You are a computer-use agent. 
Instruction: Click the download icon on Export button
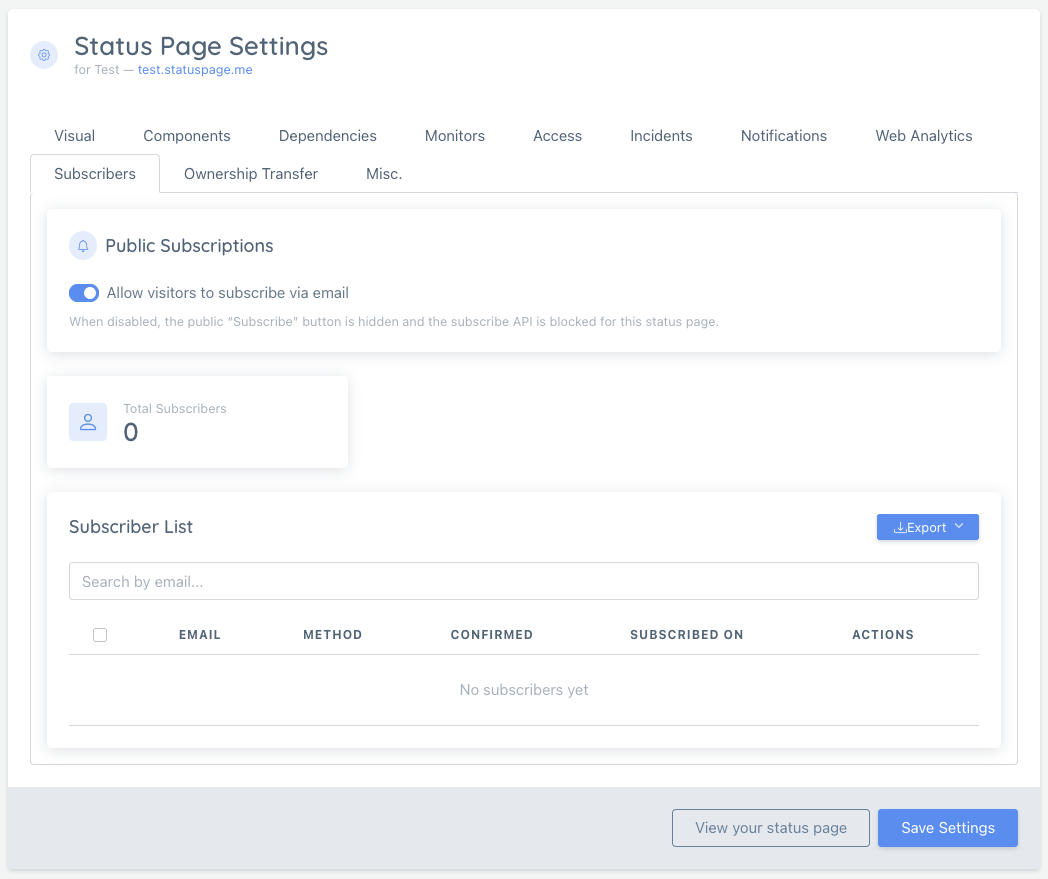click(x=899, y=528)
